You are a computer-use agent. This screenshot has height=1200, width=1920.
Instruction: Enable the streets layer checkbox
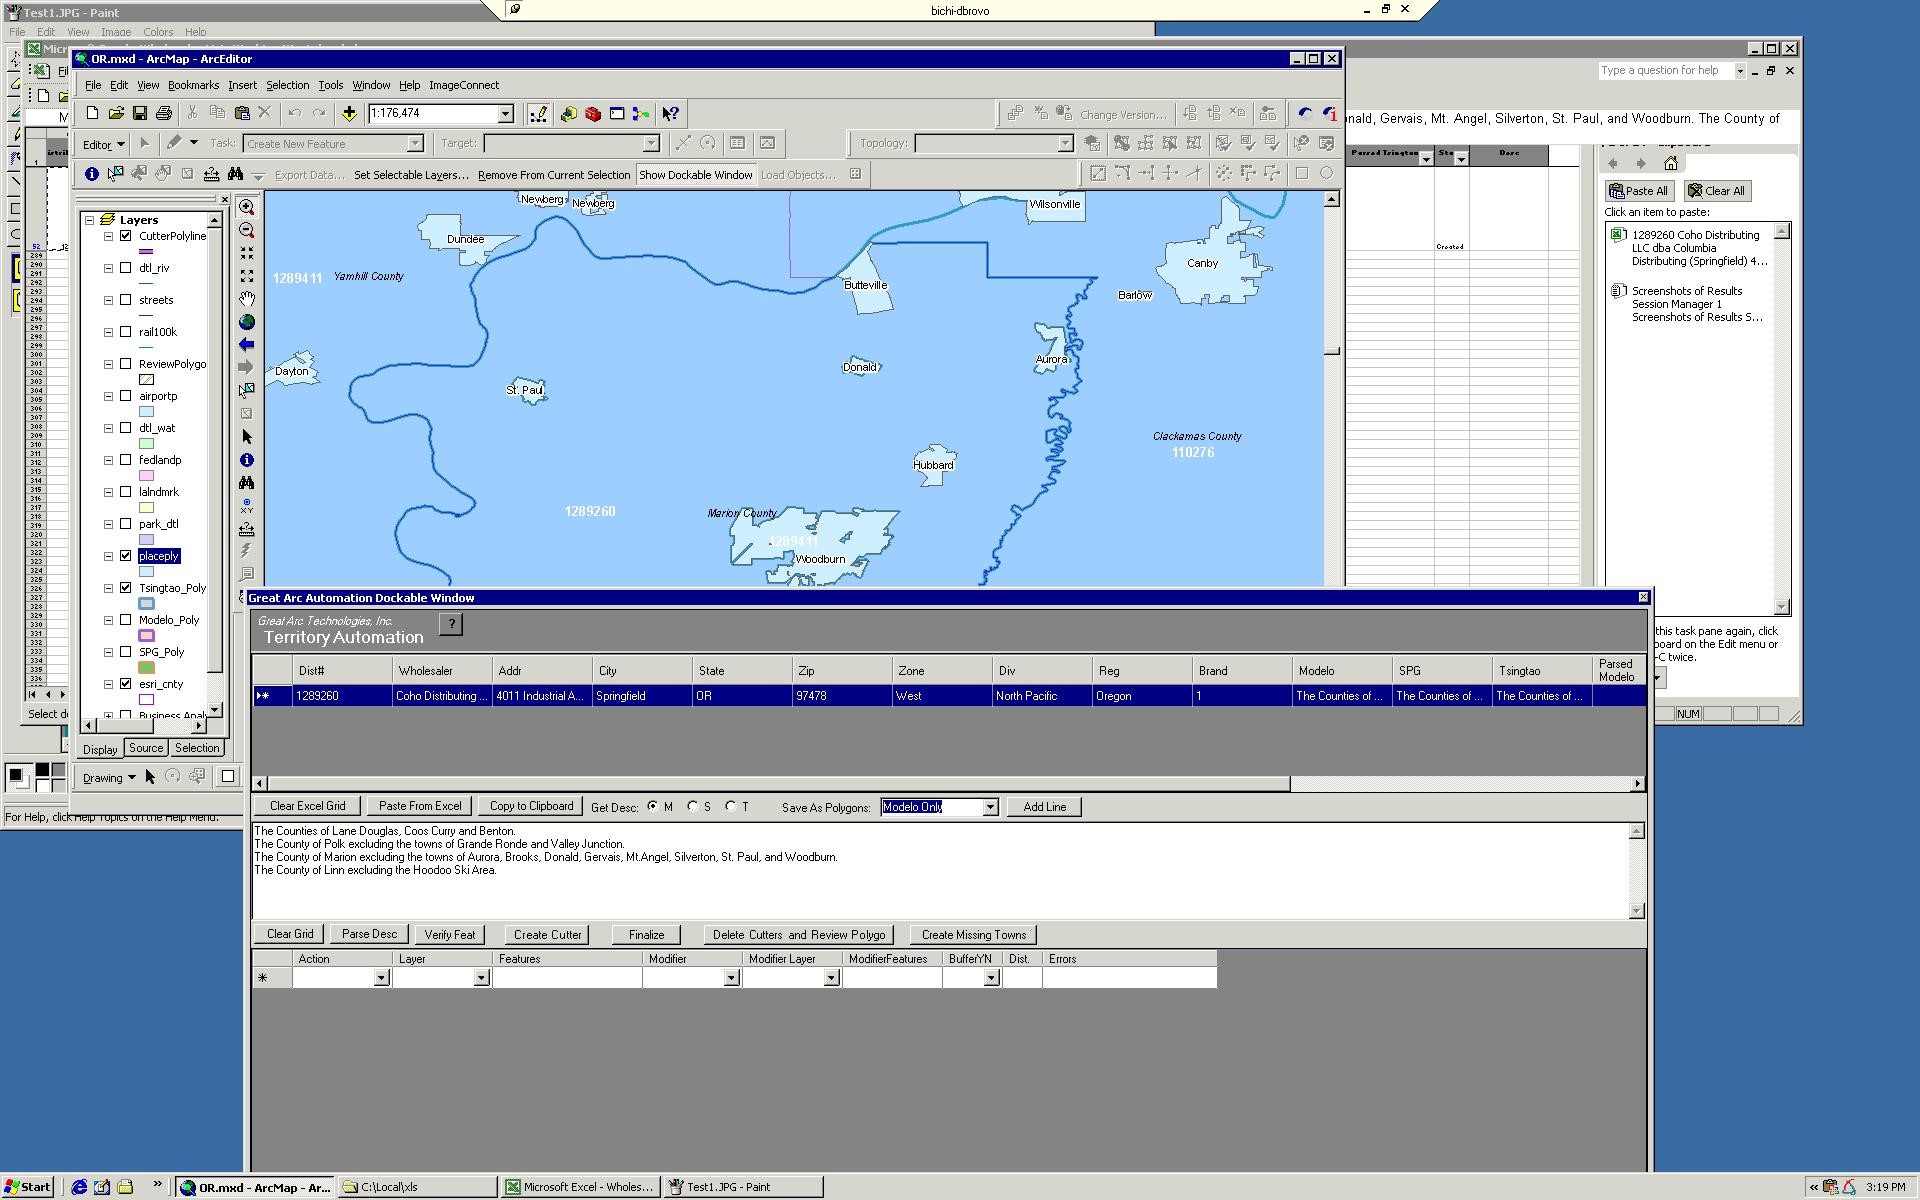(x=126, y=300)
